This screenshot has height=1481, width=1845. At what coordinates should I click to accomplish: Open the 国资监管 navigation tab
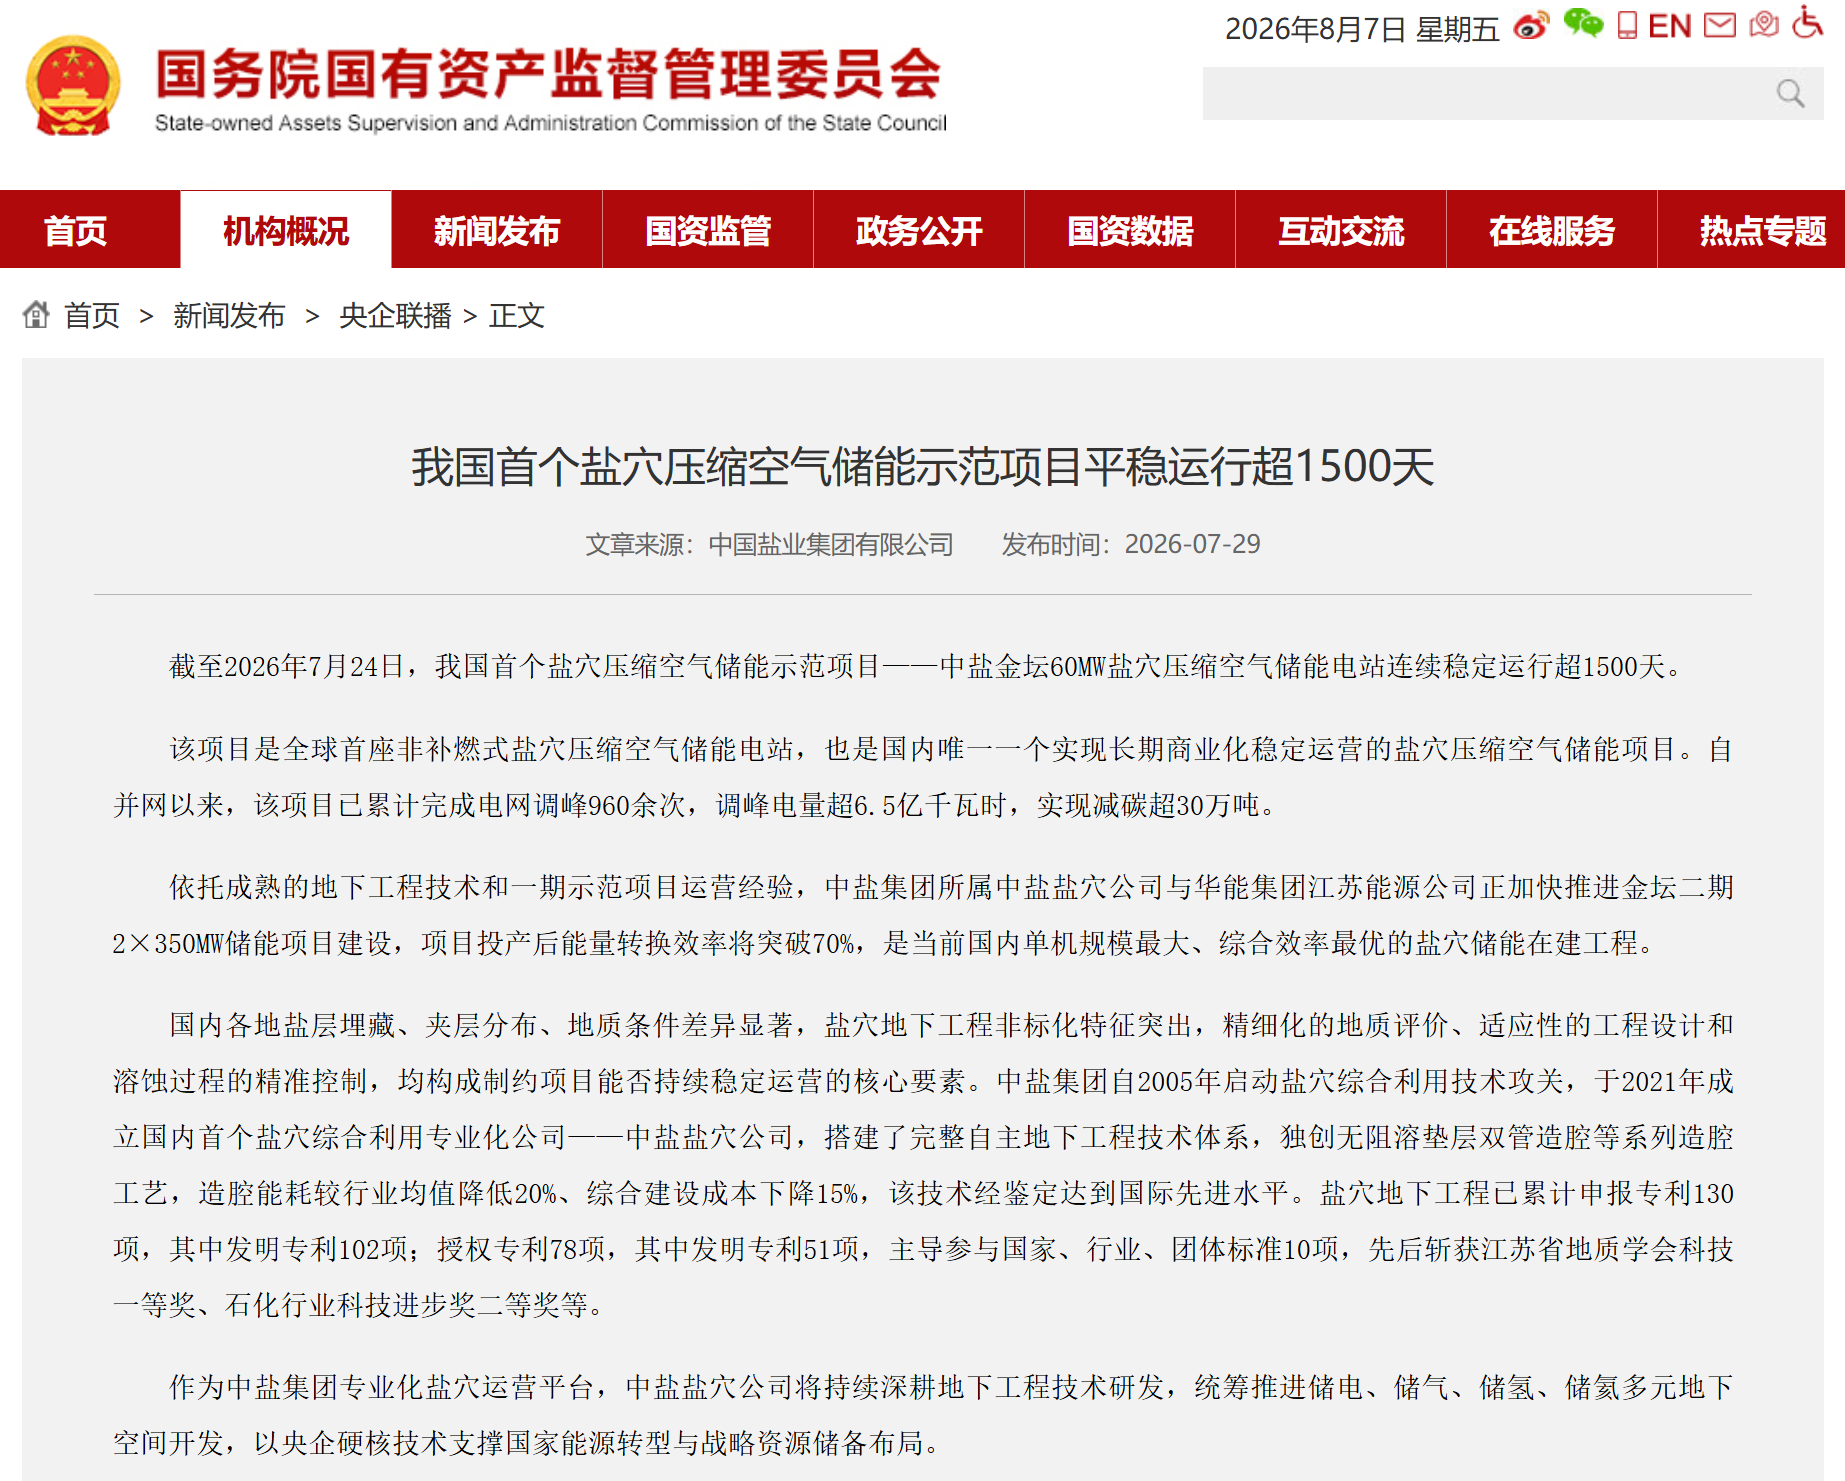708,231
